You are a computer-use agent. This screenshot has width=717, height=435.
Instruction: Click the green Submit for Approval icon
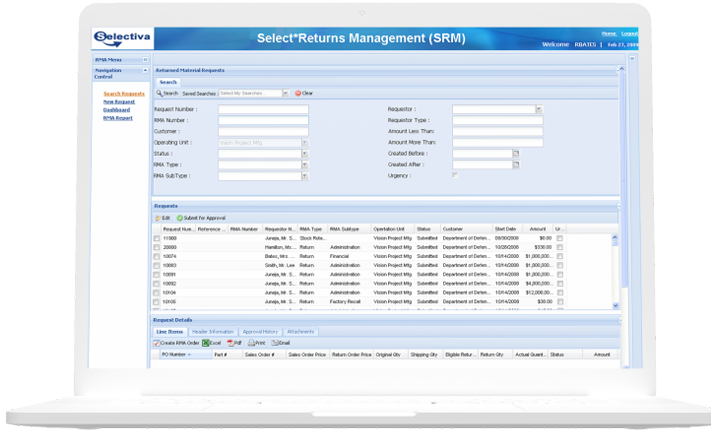coord(180,217)
